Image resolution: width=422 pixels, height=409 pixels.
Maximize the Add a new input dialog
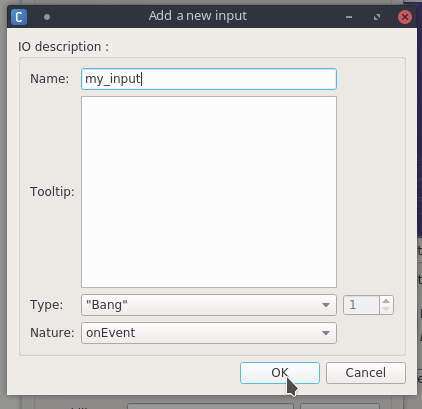point(377,17)
